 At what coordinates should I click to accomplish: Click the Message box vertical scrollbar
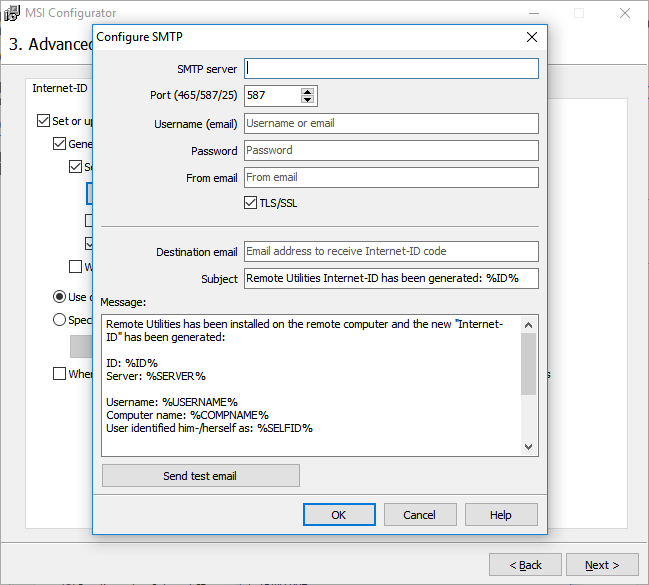coord(529,385)
